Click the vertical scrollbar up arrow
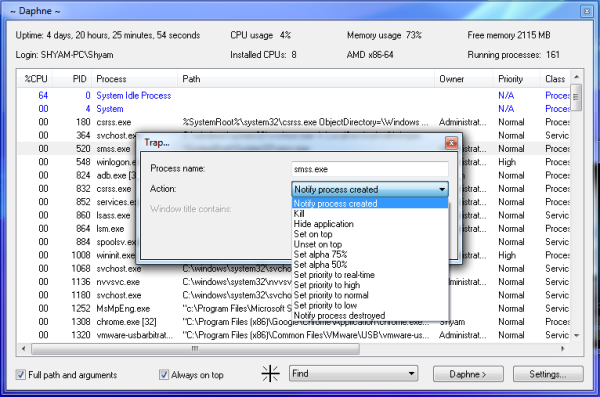The width and height of the screenshot is (600, 397). 576,77
